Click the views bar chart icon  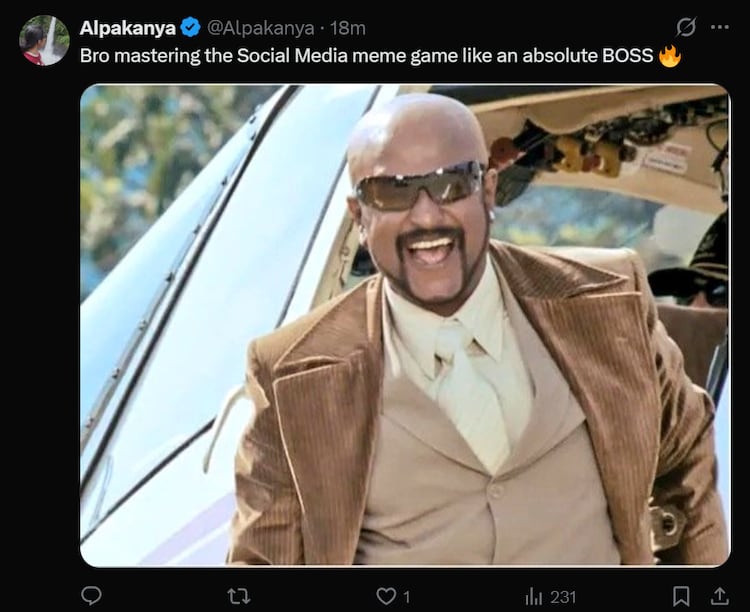534,596
